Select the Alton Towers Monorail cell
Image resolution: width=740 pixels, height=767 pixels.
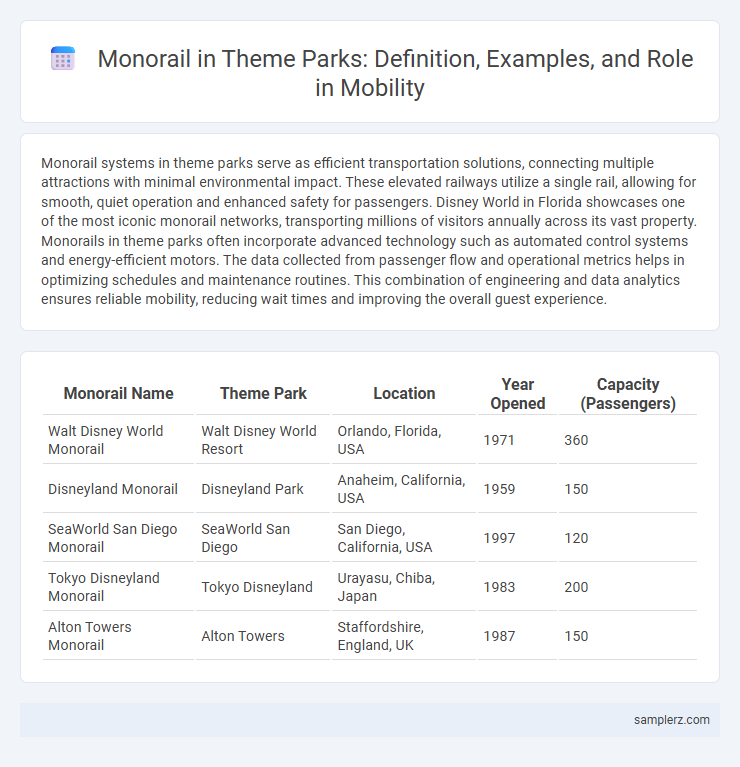pos(118,635)
